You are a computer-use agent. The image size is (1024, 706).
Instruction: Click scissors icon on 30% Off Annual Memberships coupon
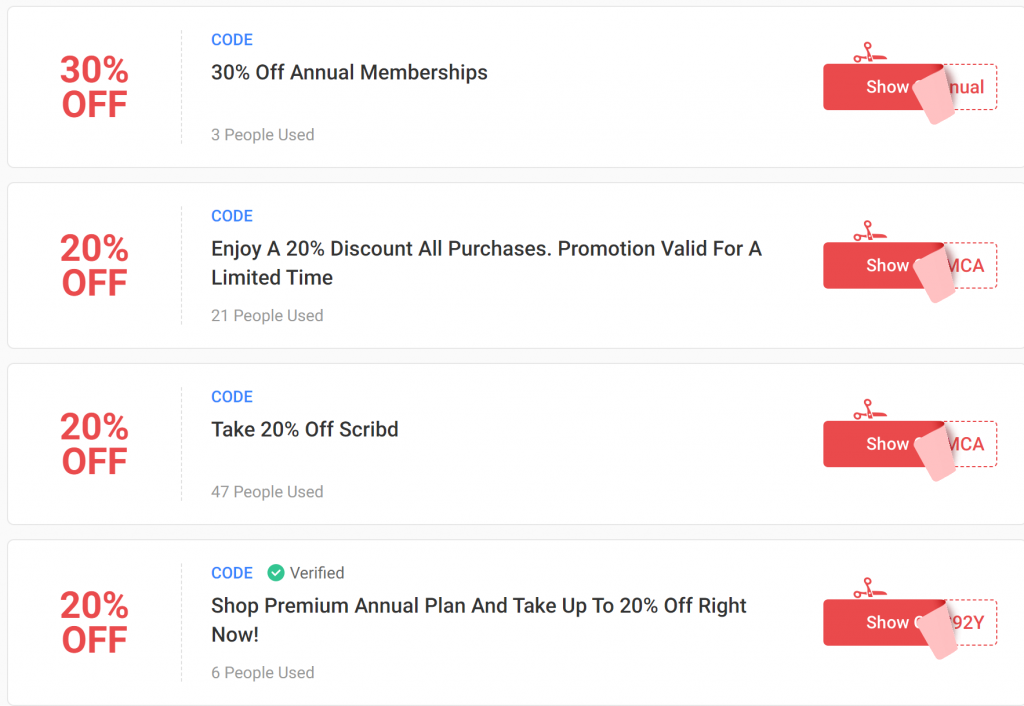point(864,52)
